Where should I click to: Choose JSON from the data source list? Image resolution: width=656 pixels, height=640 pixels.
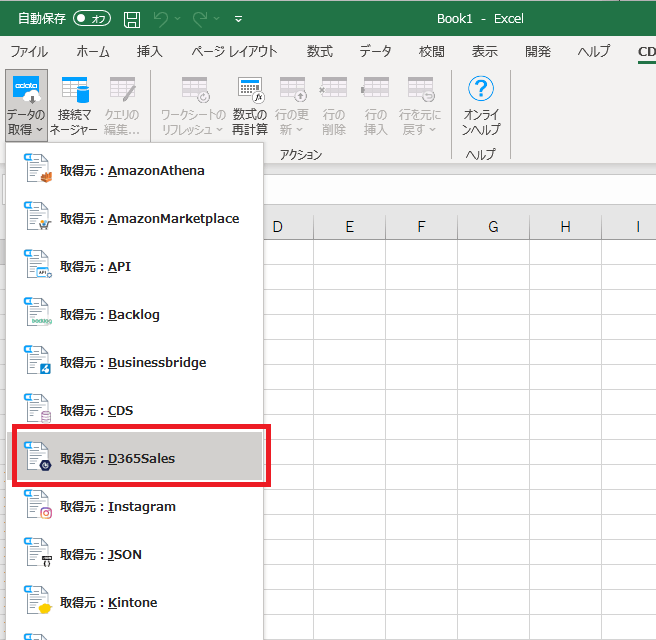point(100,555)
